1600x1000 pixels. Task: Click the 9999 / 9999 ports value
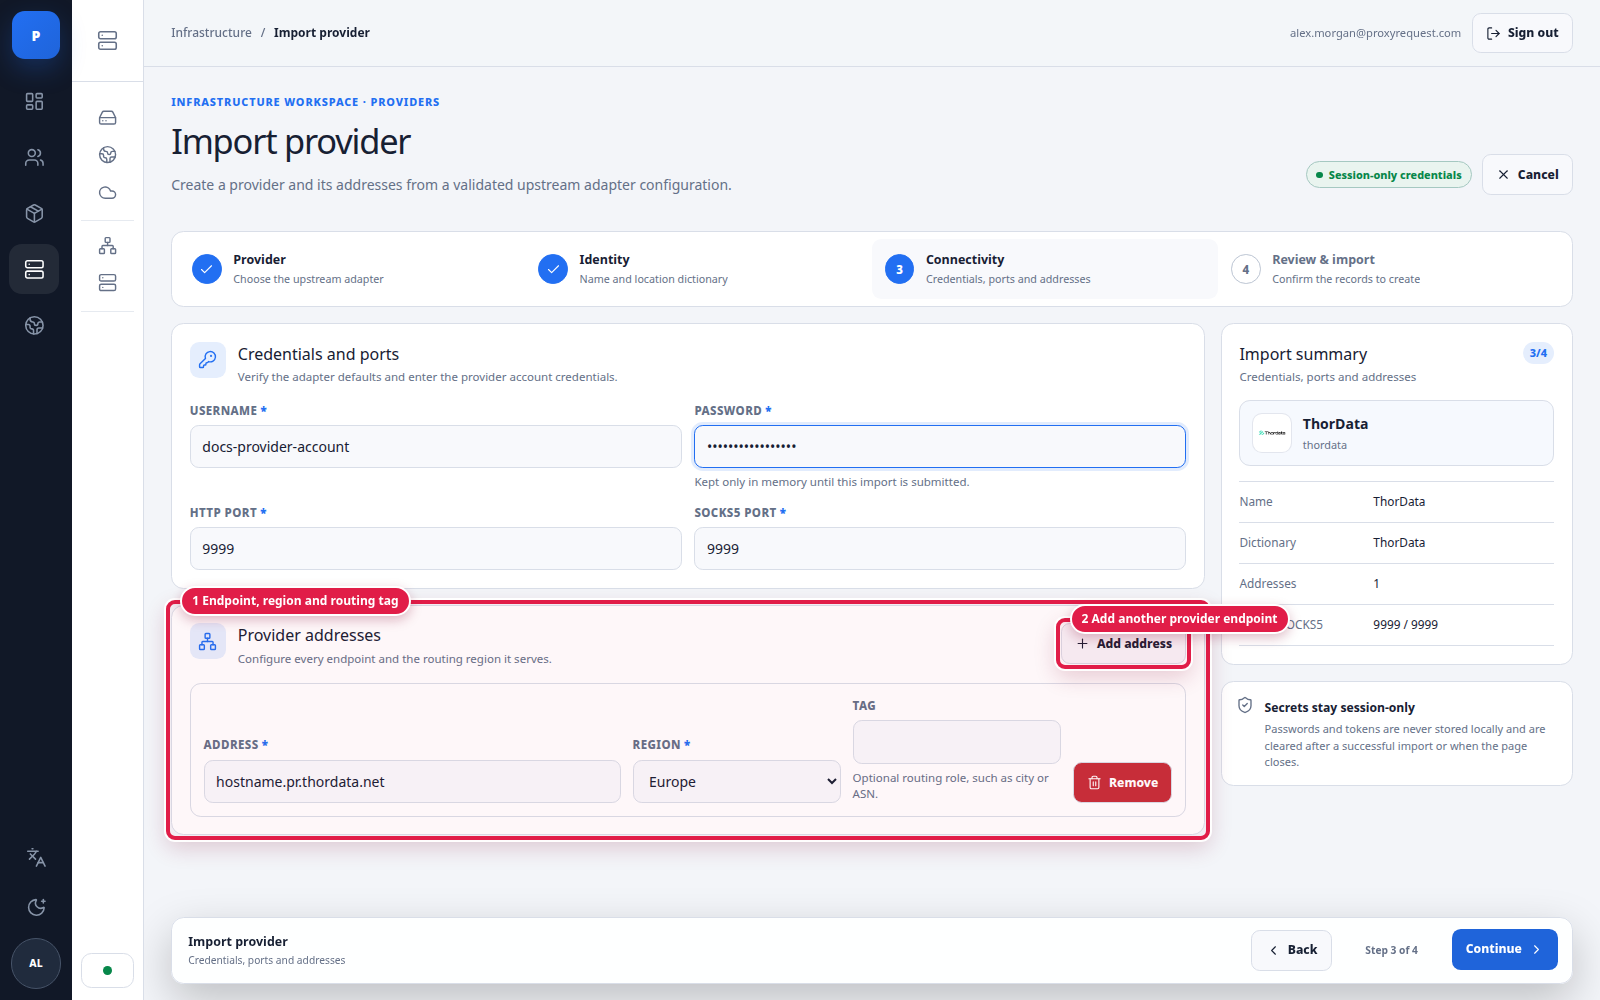(1405, 625)
